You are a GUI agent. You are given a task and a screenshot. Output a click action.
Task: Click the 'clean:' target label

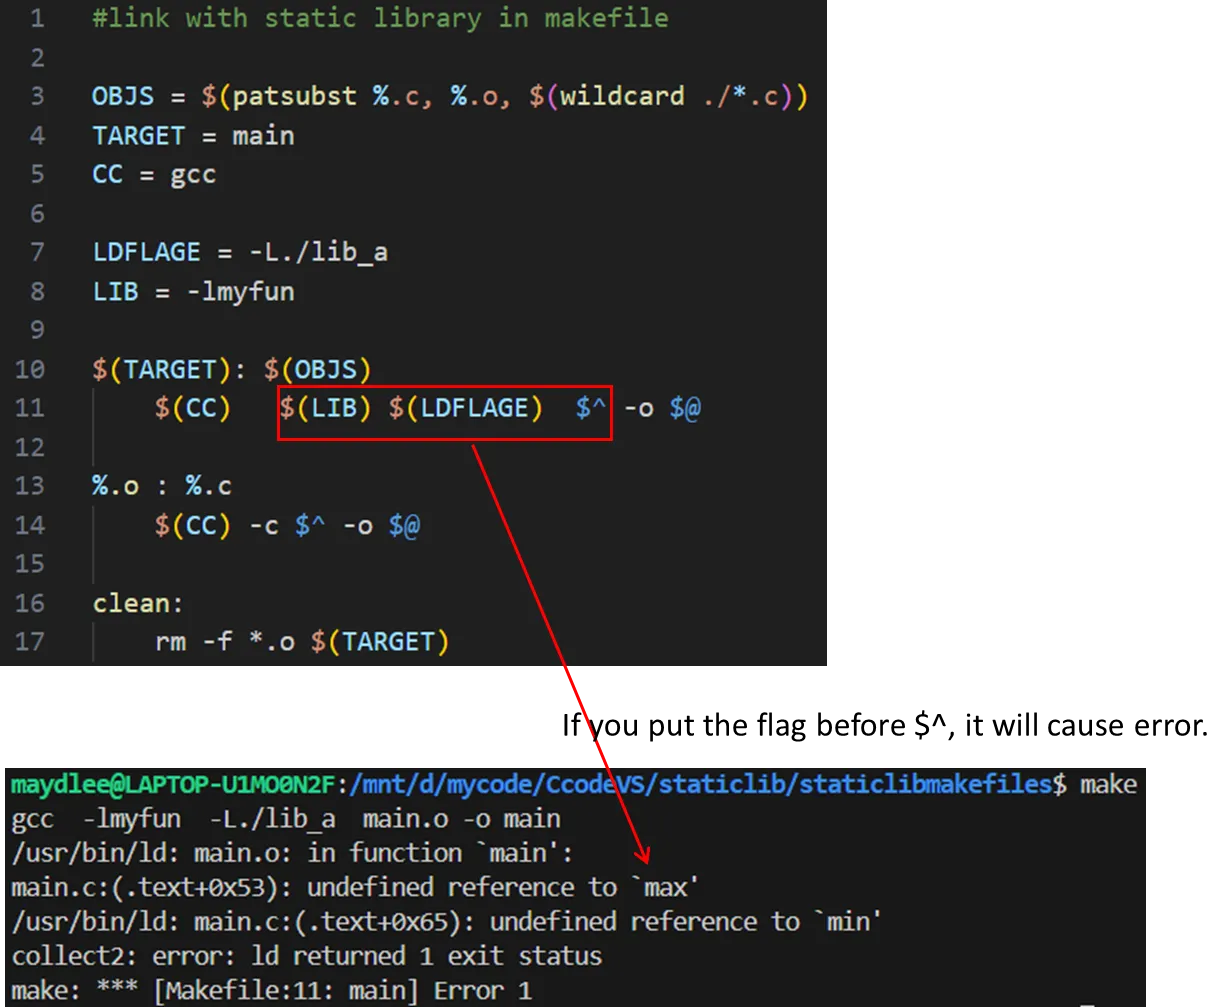click(x=139, y=604)
